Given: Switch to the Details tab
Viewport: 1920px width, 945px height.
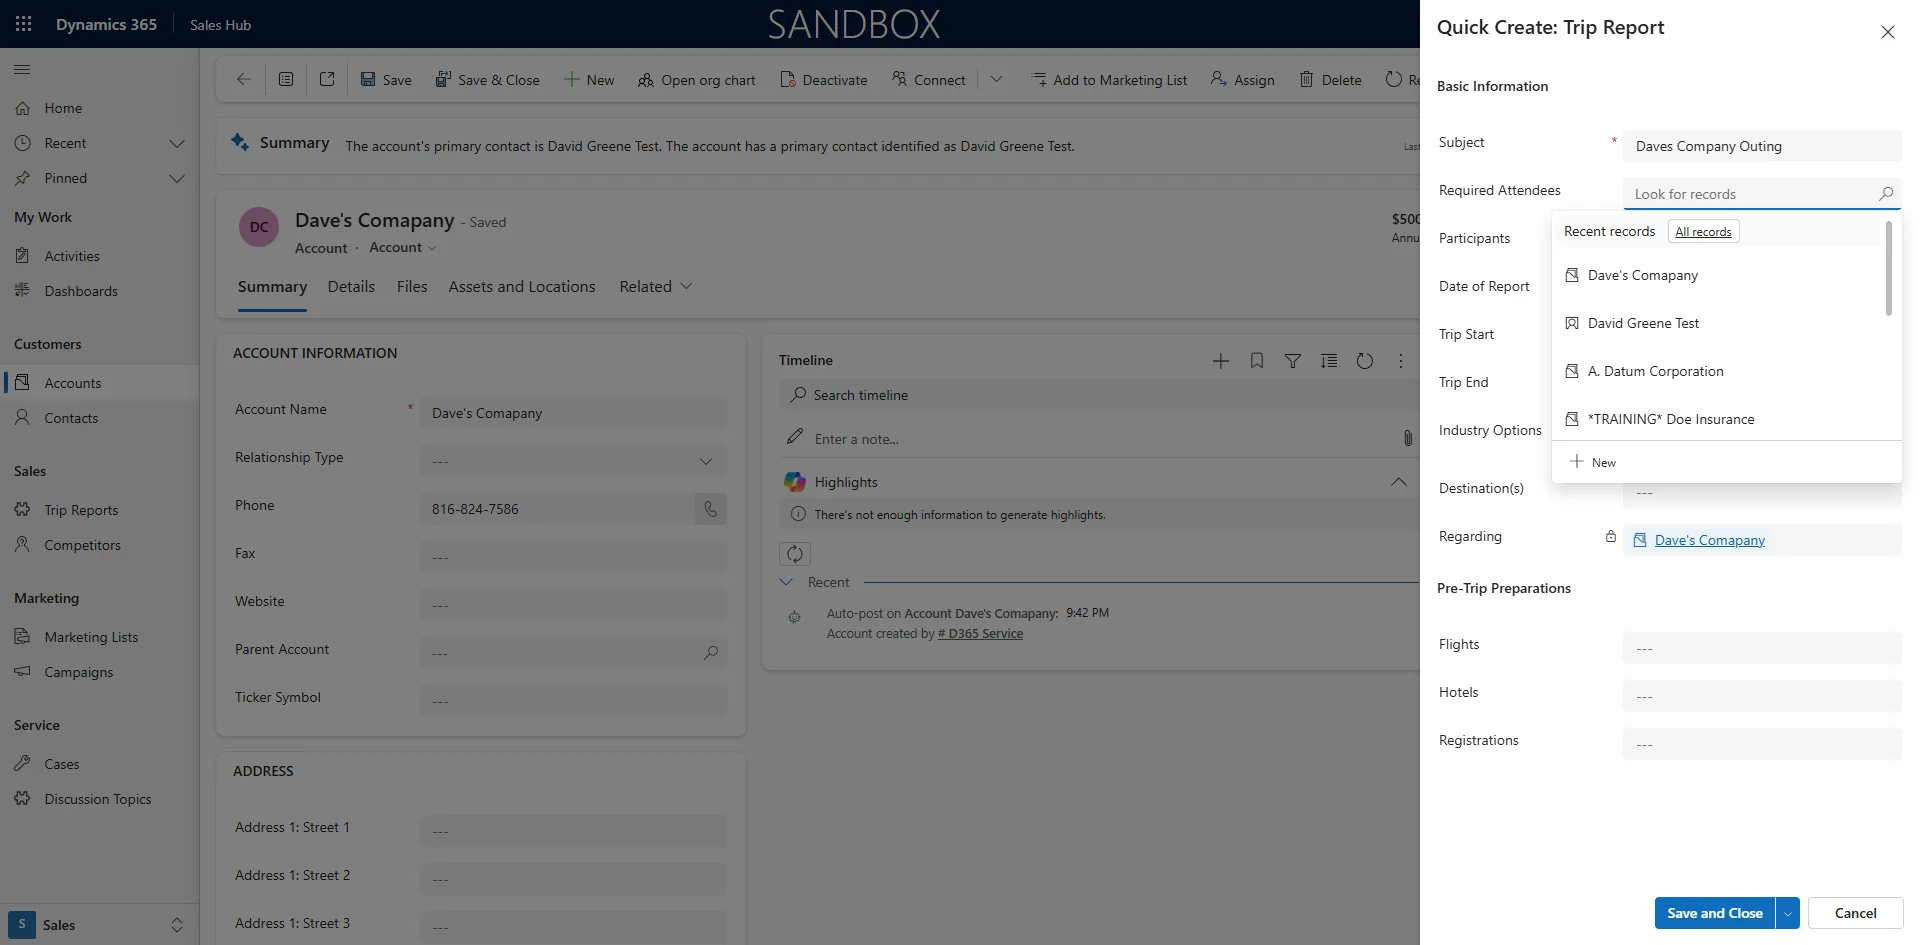Looking at the screenshot, I should coord(350,286).
